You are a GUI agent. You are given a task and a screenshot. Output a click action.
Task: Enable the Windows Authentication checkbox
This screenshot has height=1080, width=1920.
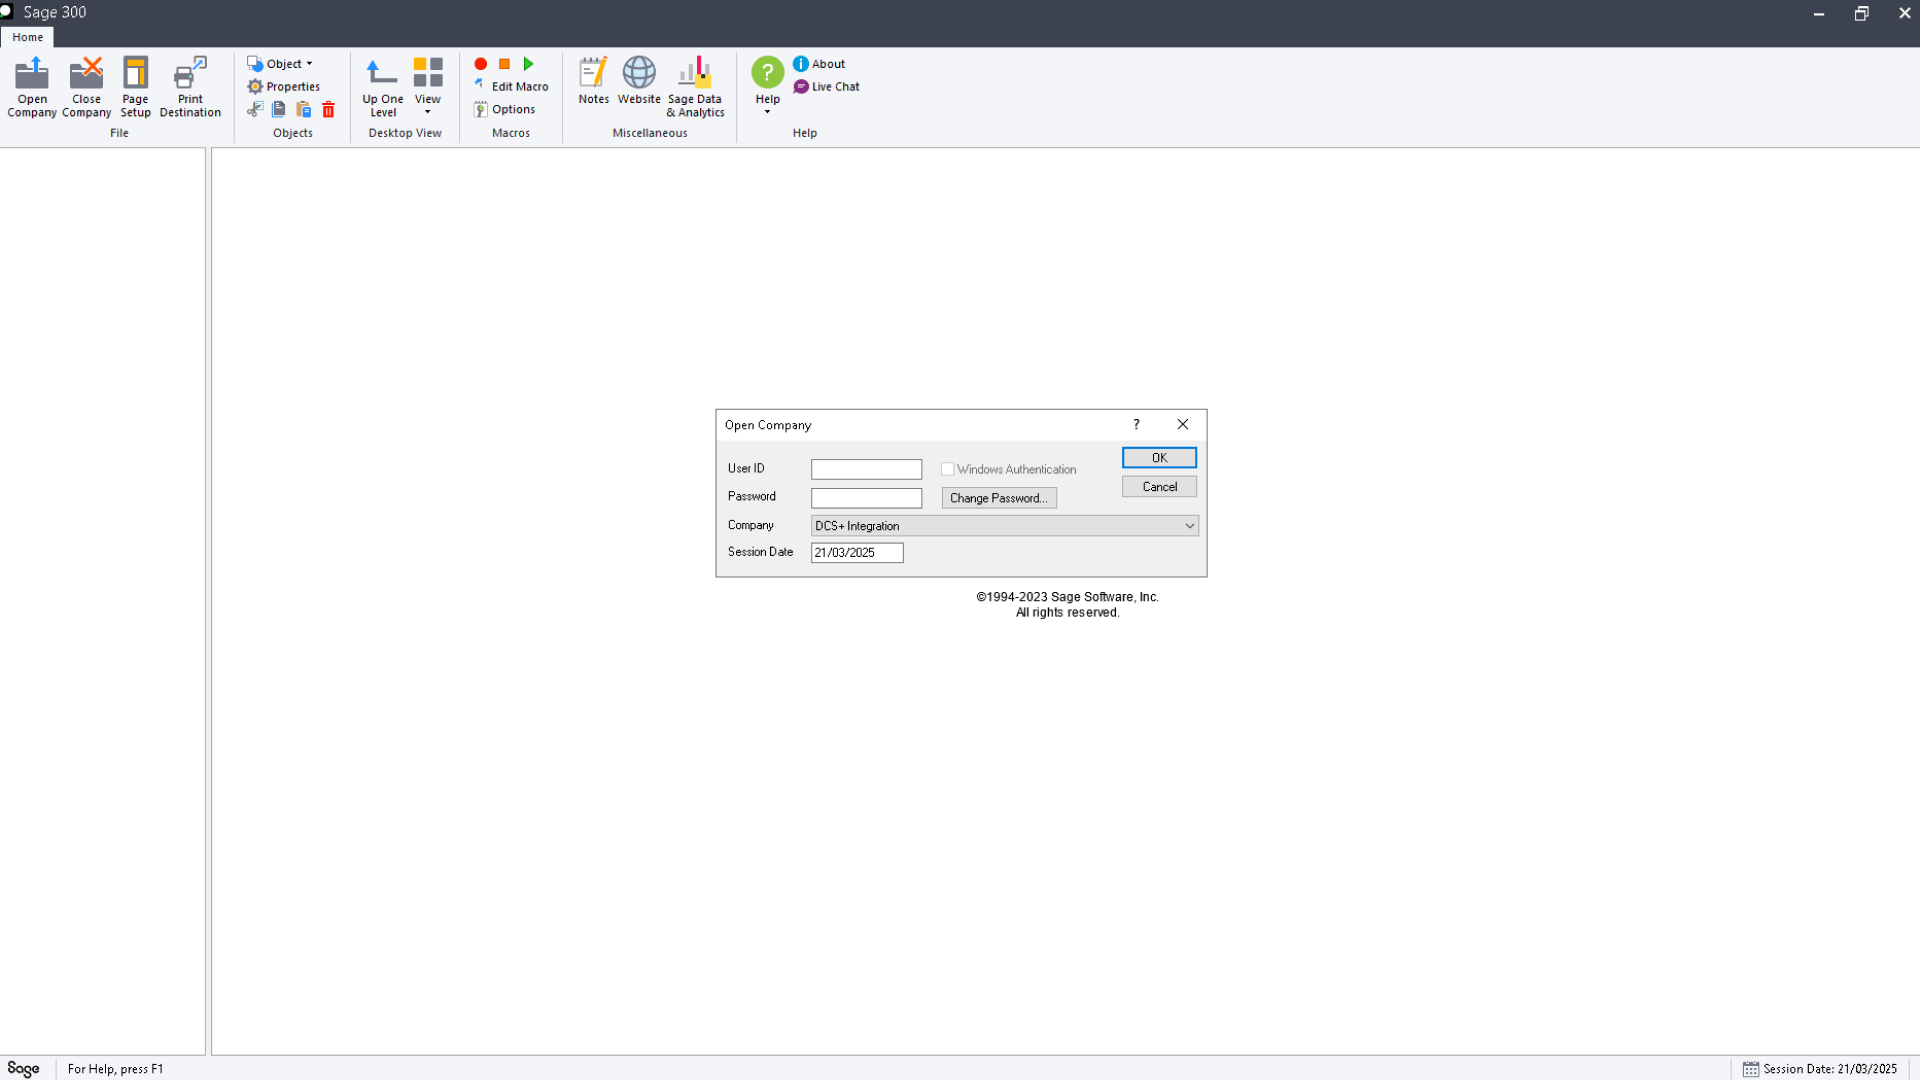(x=947, y=469)
